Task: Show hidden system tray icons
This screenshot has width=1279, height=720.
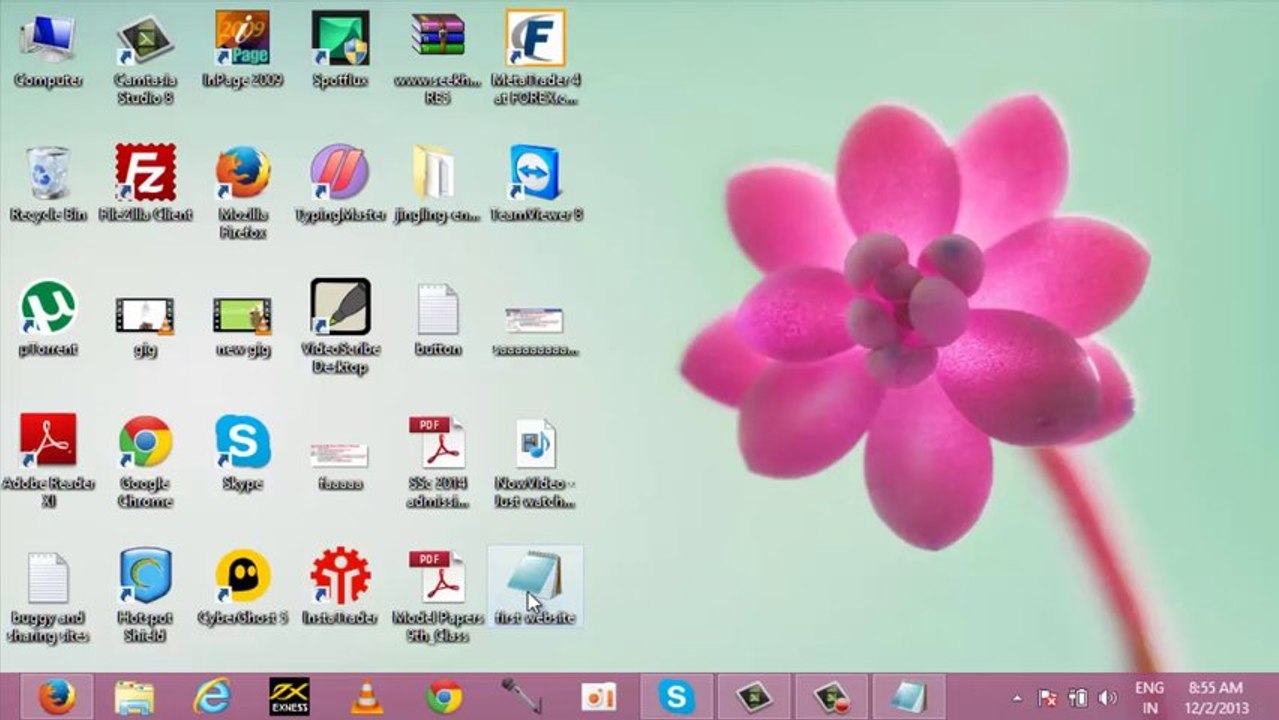Action: click(1017, 698)
